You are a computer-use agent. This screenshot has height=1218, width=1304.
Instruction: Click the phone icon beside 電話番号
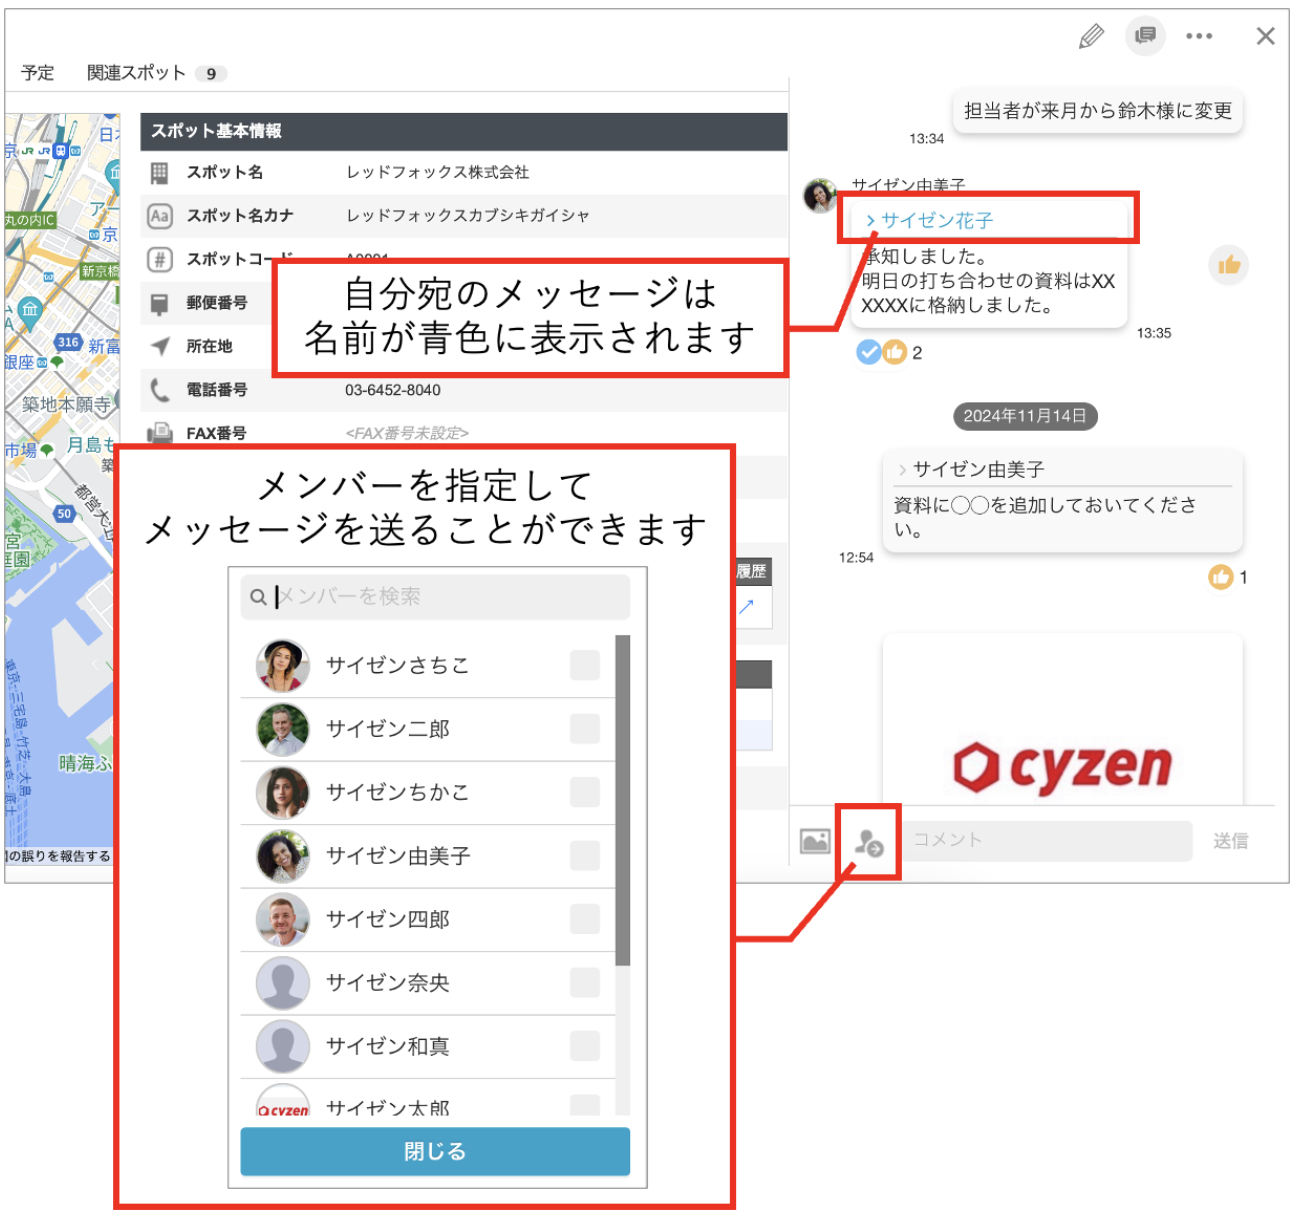pos(160,390)
